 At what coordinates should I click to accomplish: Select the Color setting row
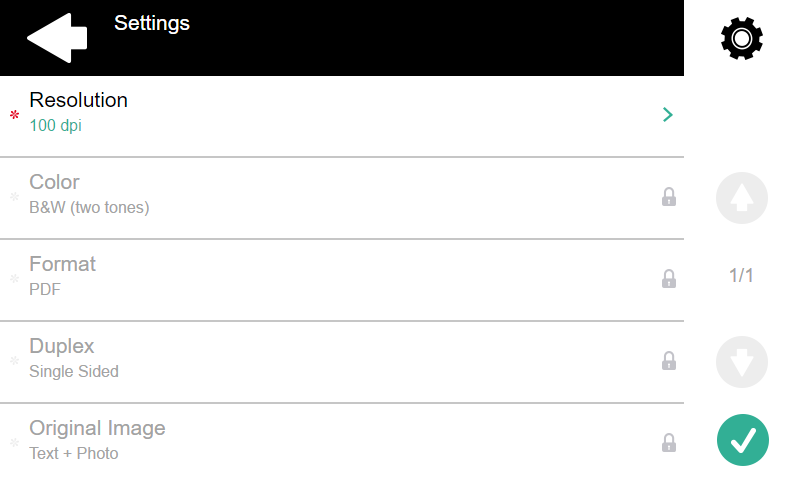point(340,197)
